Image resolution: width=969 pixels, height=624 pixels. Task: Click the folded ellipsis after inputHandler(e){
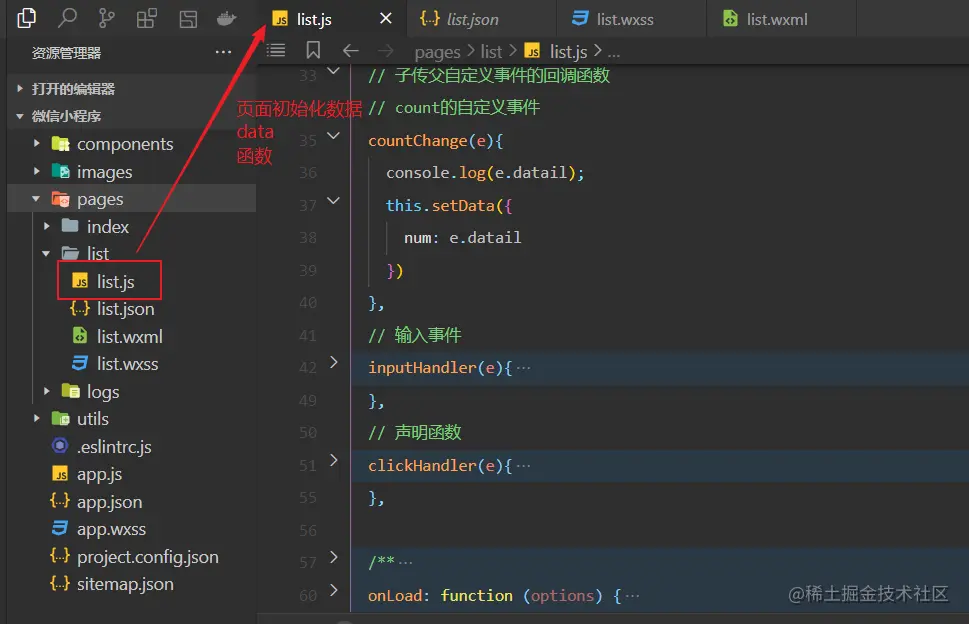click(x=523, y=368)
